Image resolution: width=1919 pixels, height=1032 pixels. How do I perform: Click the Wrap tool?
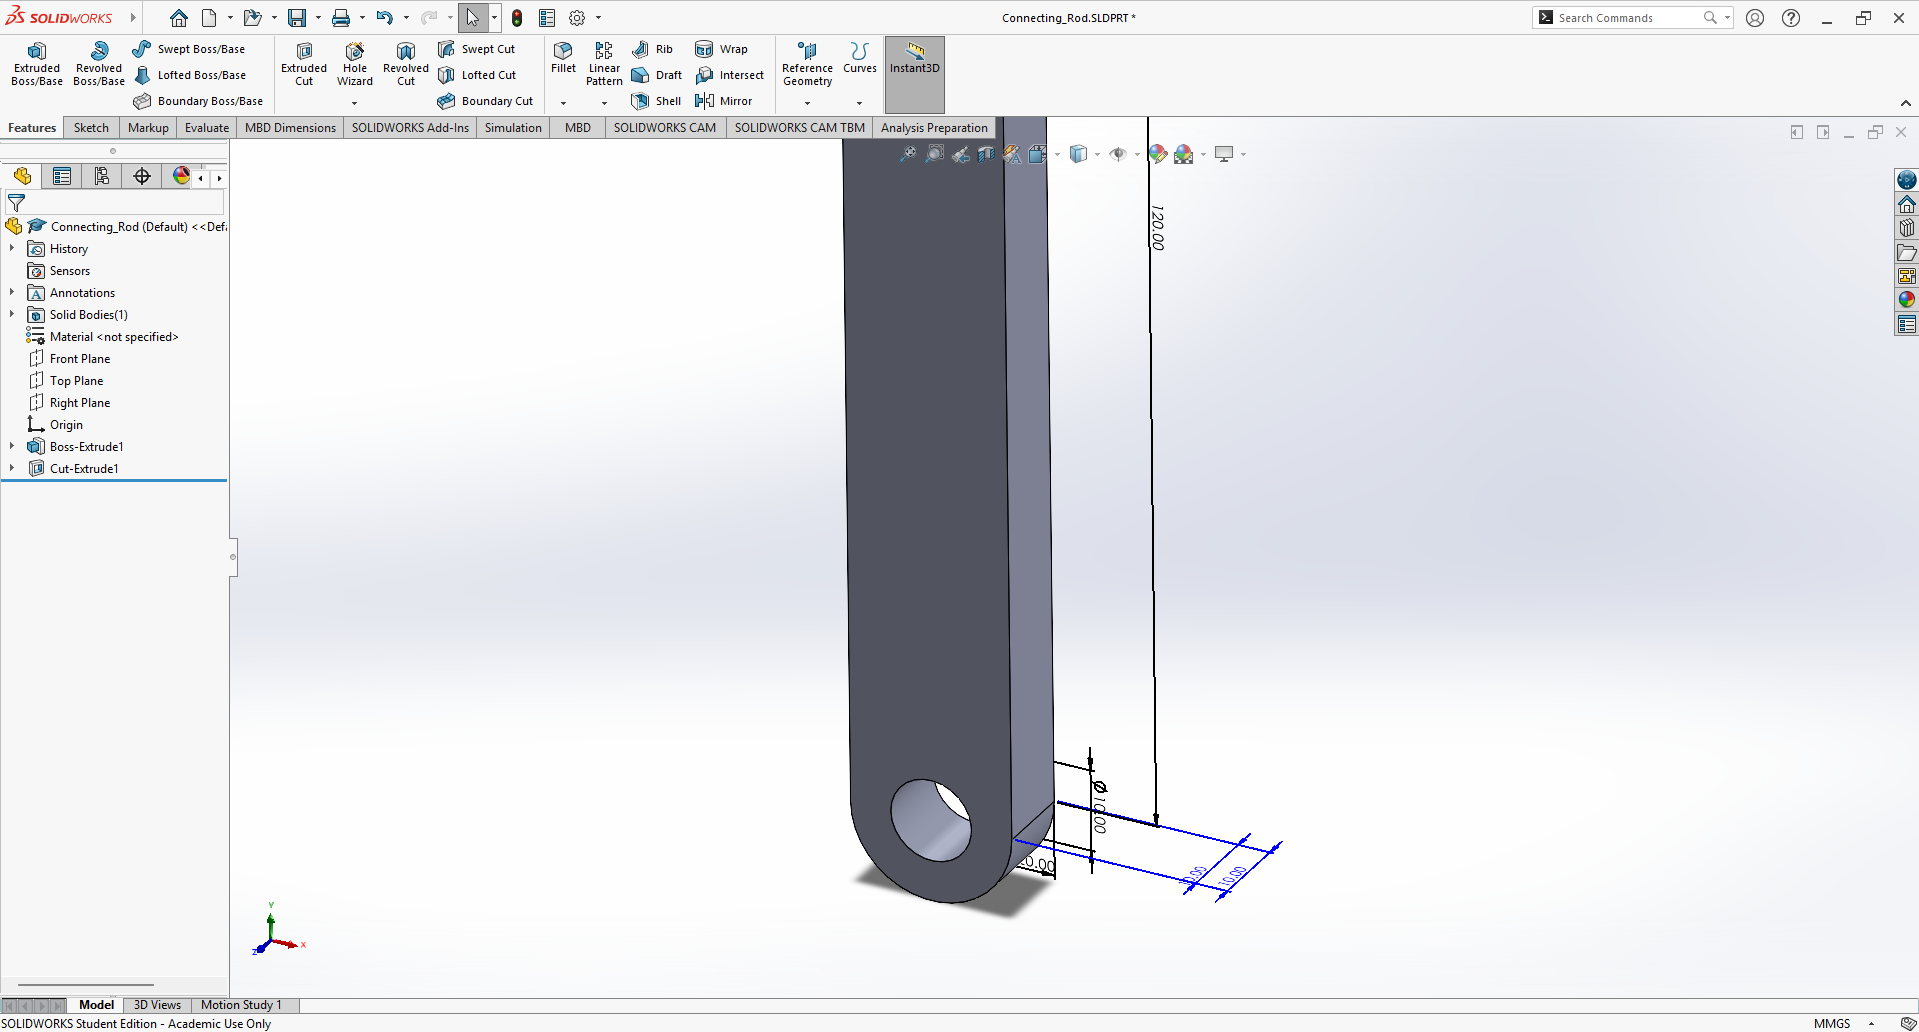722,49
